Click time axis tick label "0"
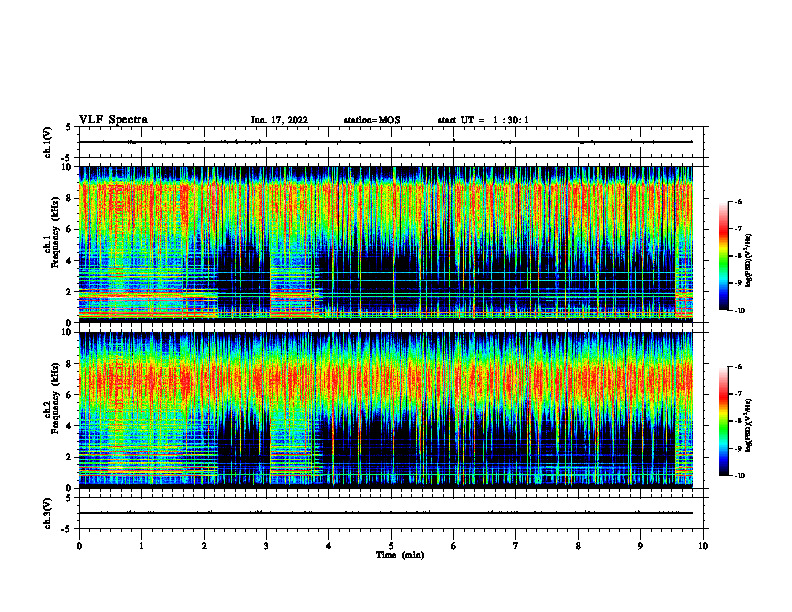The width and height of the screenshot is (792, 612). pyautogui.click(x=79, y=546)
